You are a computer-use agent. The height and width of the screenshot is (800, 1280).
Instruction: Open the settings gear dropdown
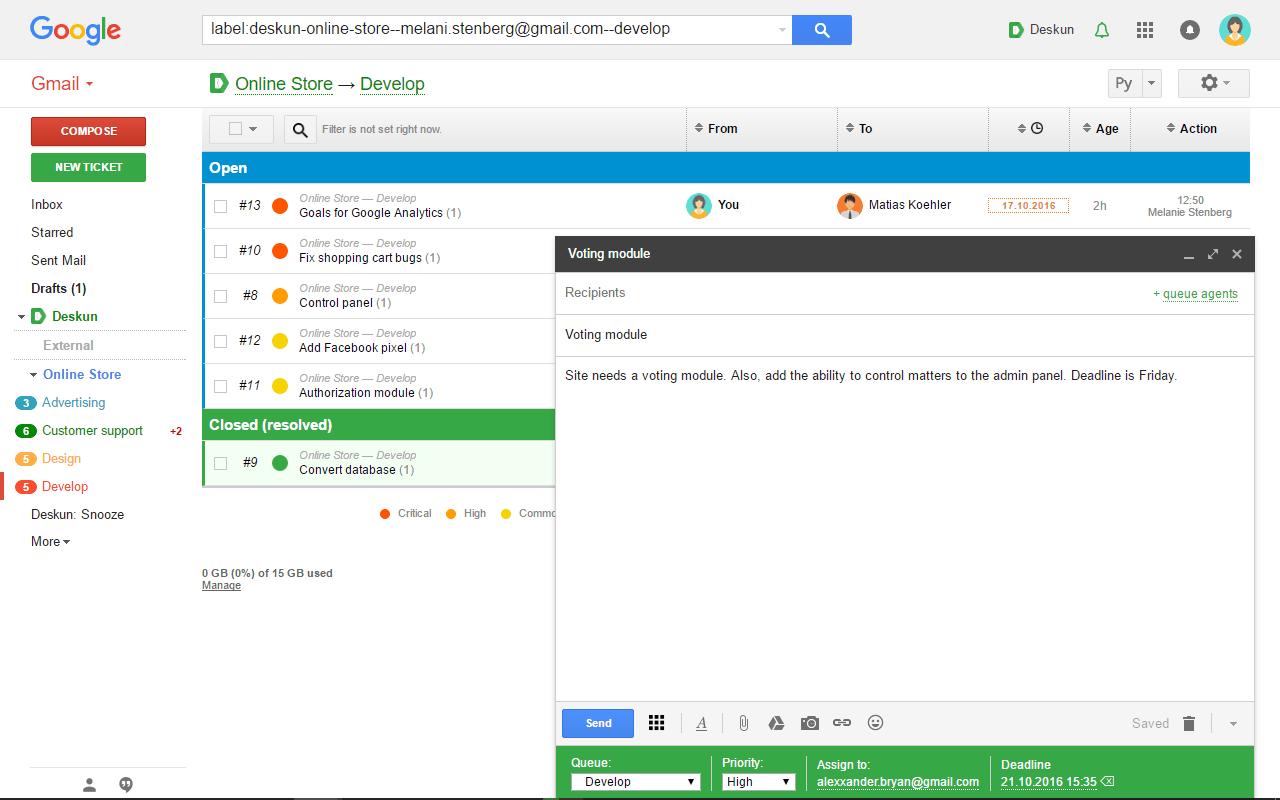pyautogui.click(x=1214, y=83)
